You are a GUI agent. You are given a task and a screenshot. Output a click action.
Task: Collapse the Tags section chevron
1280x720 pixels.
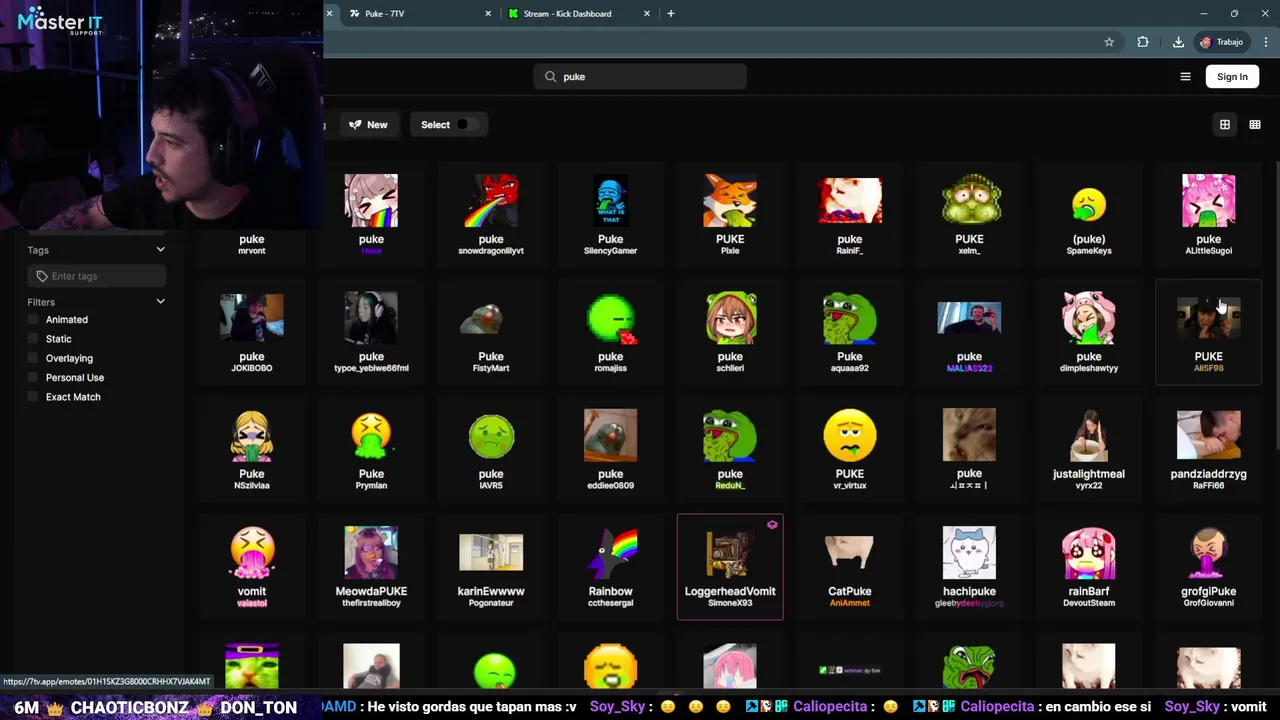coord(160,250)
